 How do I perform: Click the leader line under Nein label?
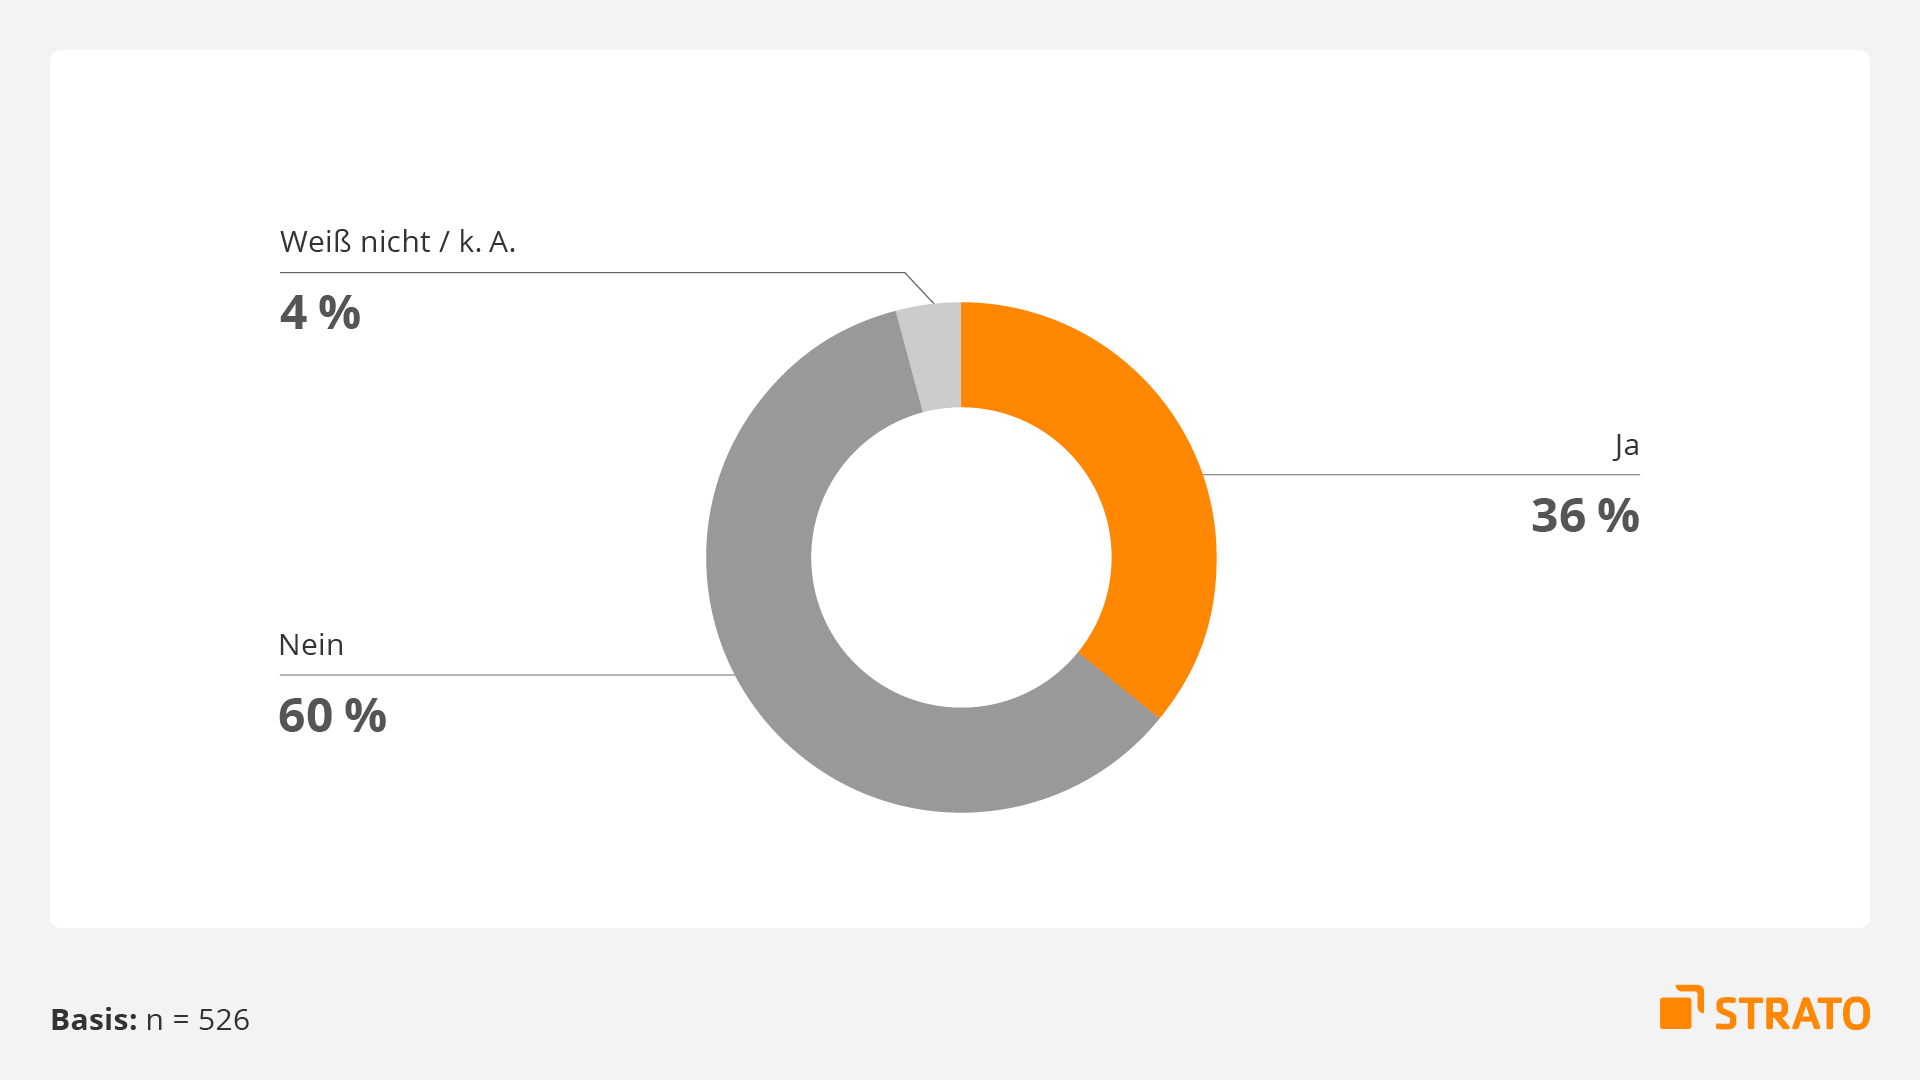[507, 675]
